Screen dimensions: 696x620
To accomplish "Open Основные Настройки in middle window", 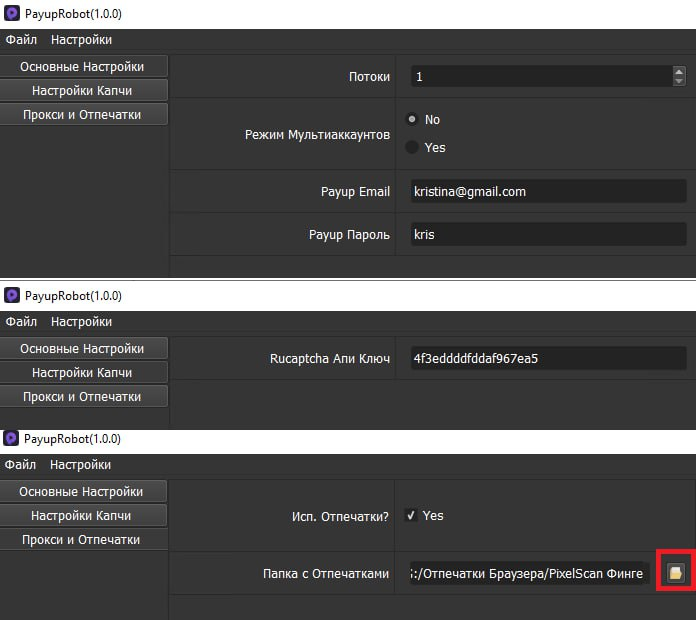I will pyautogui.click(x=83, y=348).
